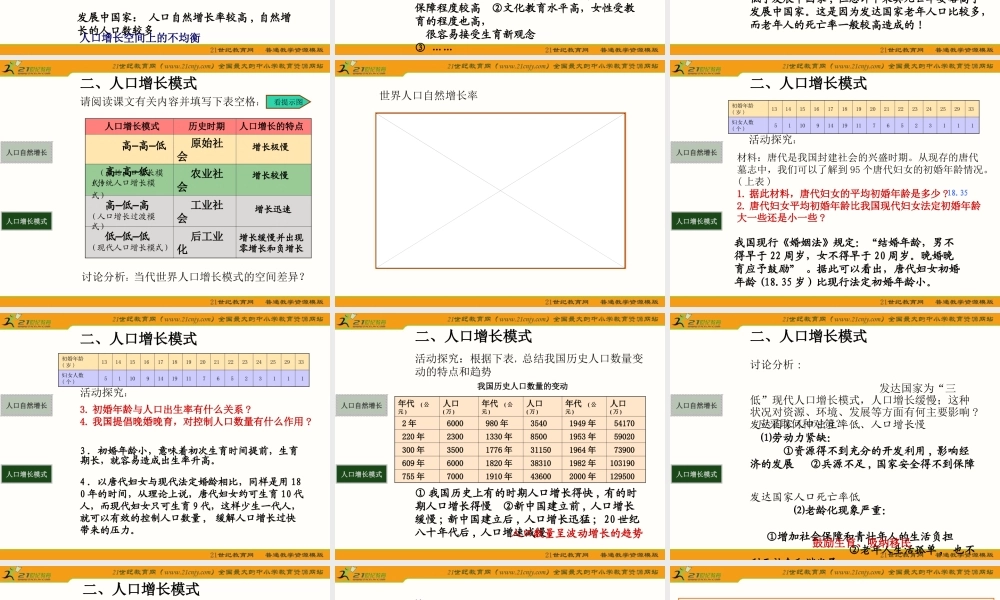Click the 21世纪教育 logo on the growth-mode table slide
1000x600 pixels.
[x=27, y=68]
